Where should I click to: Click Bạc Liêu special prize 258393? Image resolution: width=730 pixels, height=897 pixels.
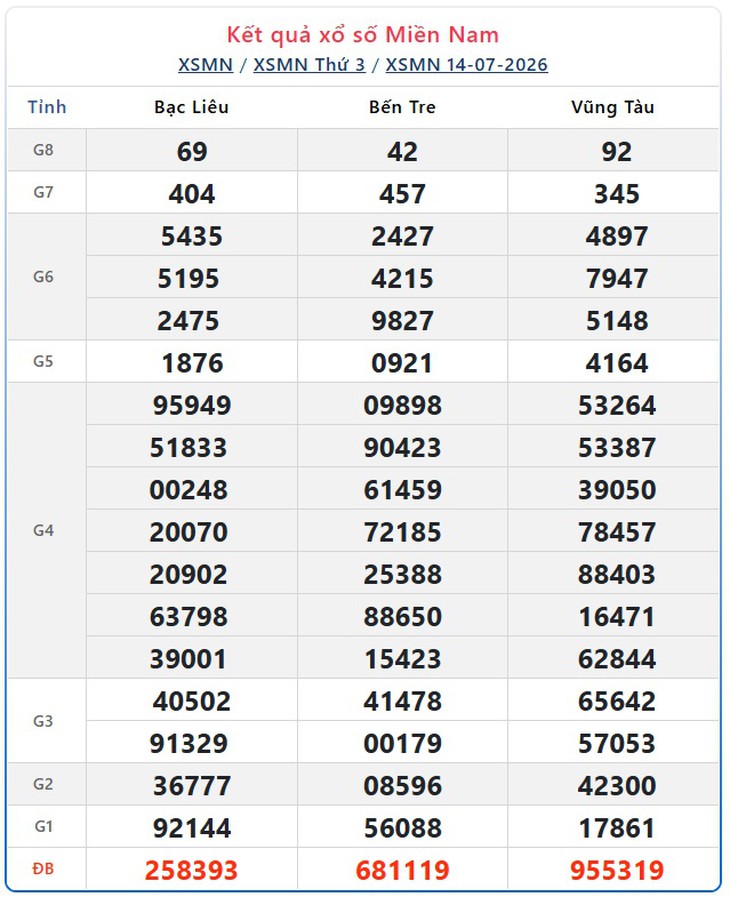(191, 870)
